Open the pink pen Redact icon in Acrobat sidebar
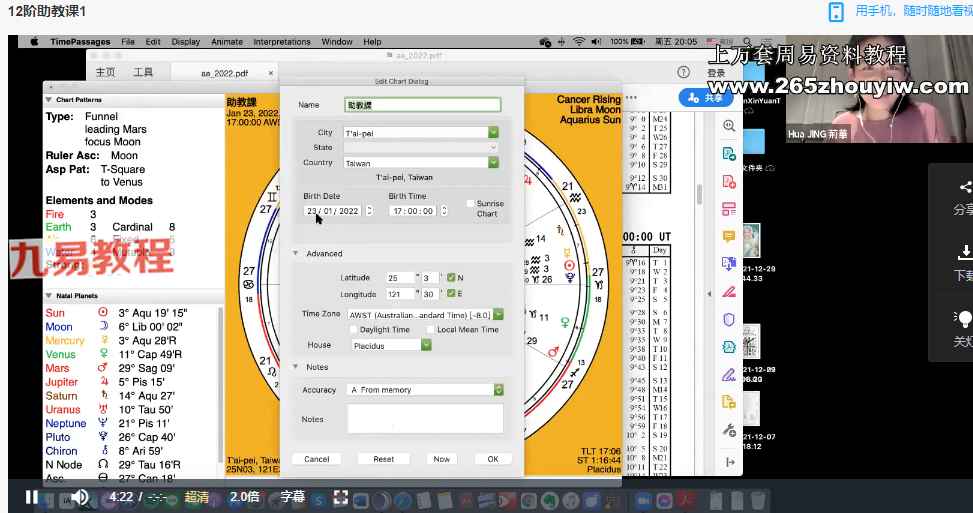The image size is (973, 513). 729,292
